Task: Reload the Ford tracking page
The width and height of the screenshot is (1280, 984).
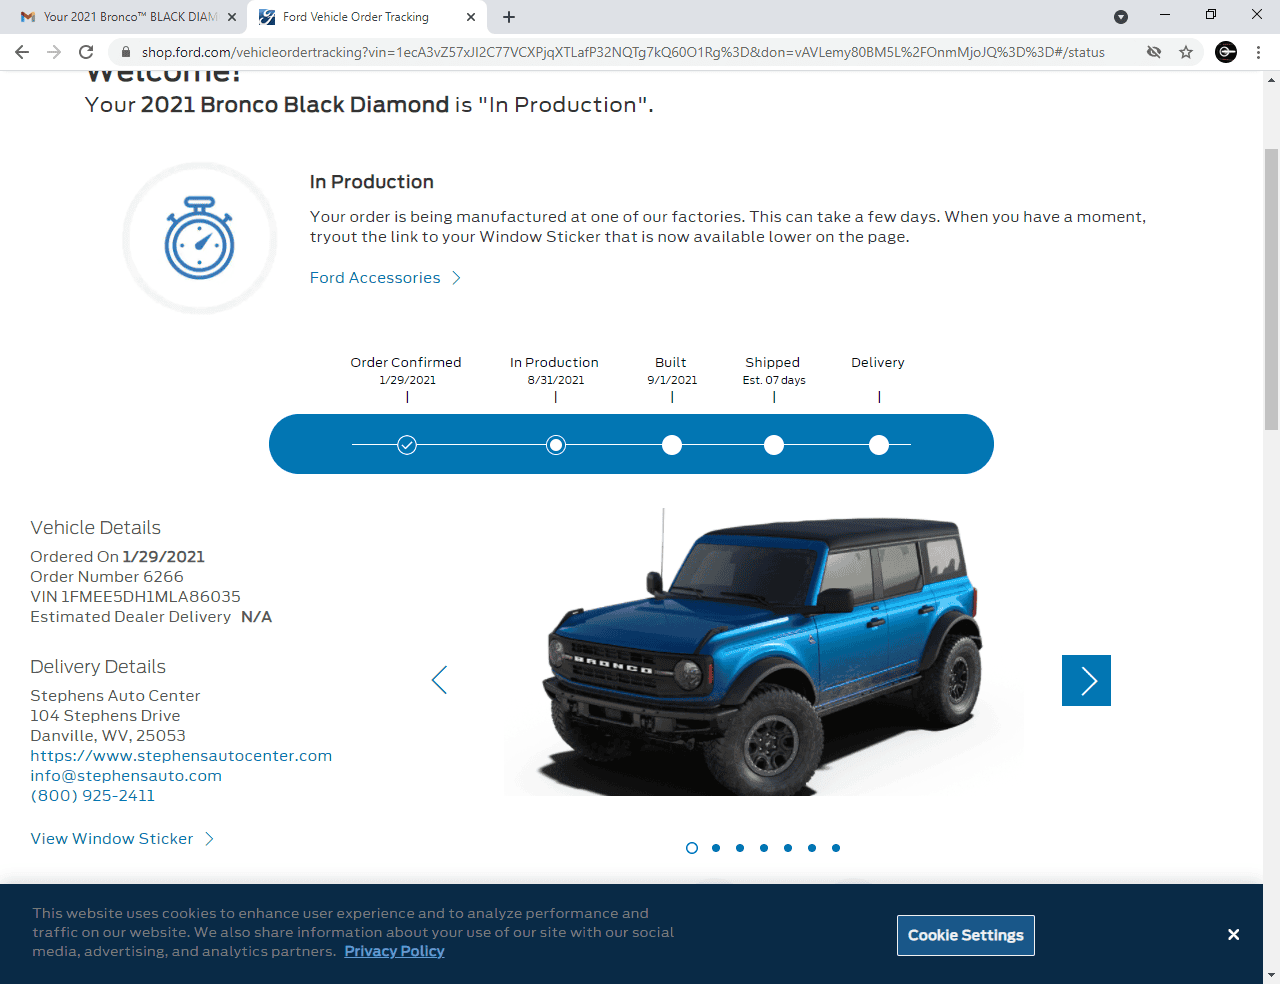Action: click(86, 52)
